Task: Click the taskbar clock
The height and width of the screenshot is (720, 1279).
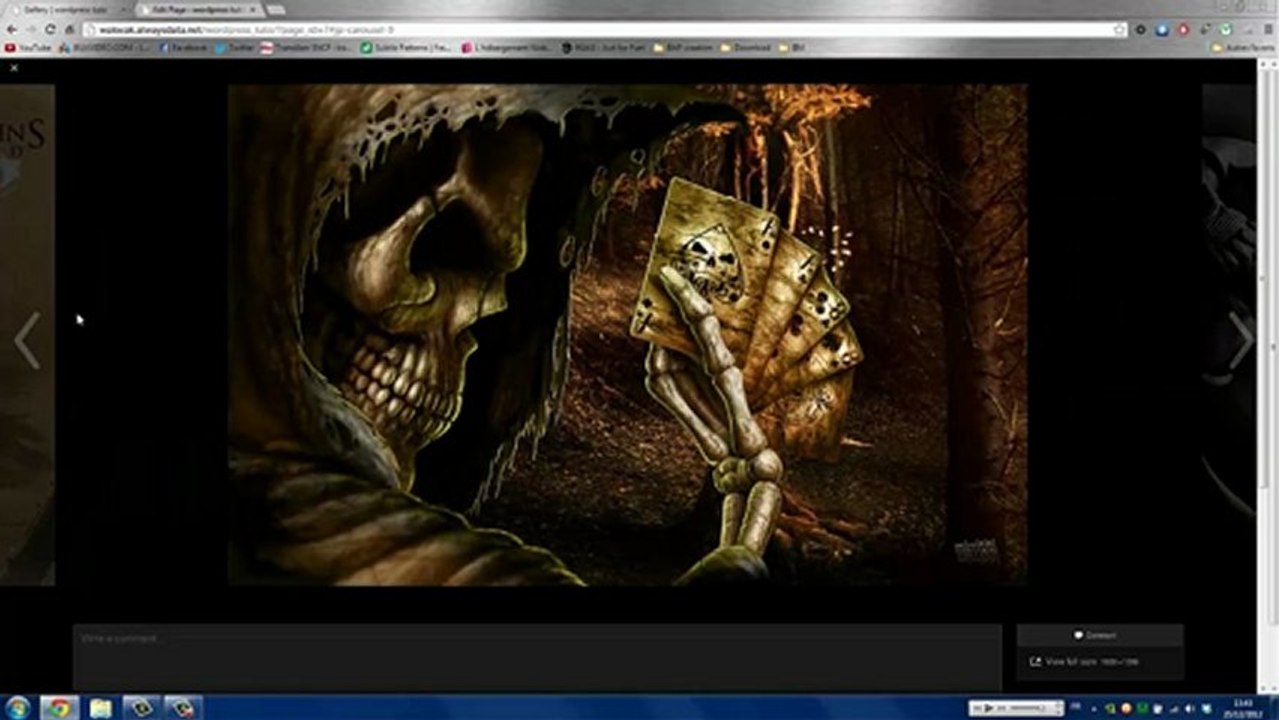Action: (x=1244, y=708)
